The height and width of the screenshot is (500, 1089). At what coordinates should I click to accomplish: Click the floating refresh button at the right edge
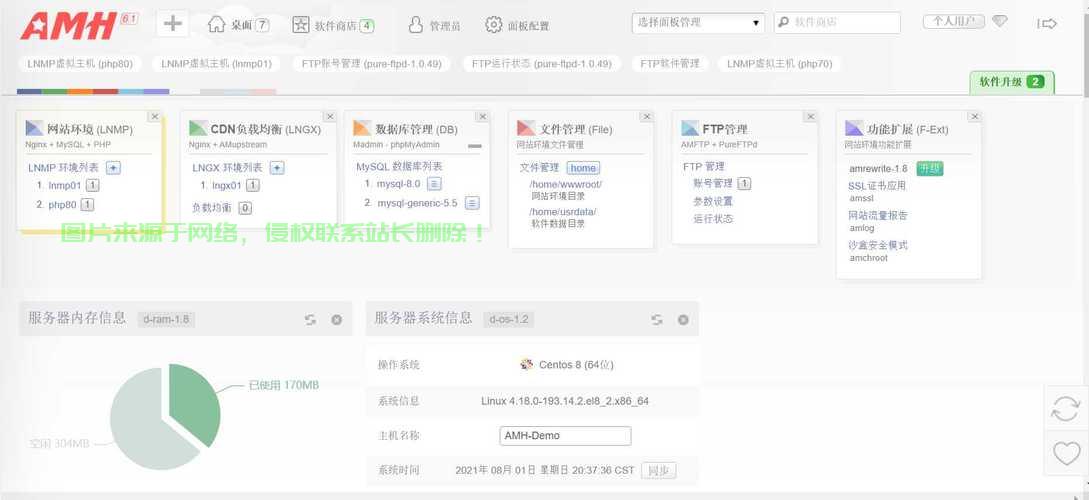tap(1065, 408)
